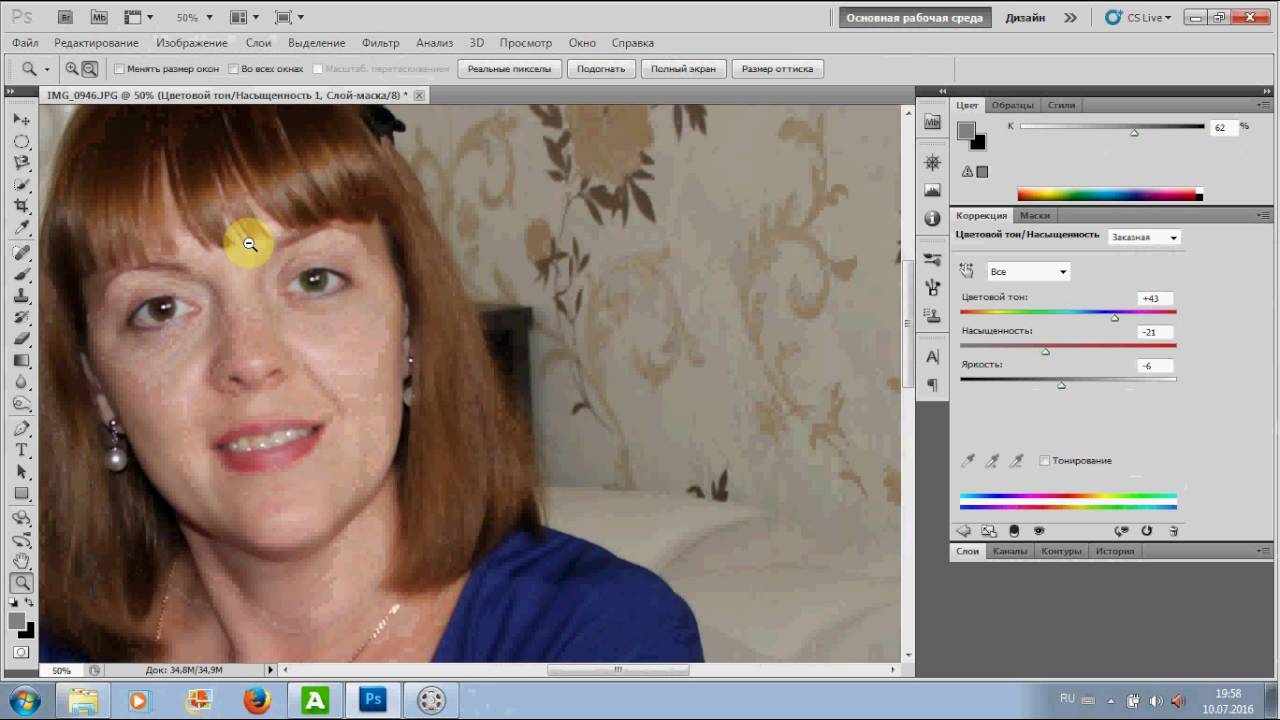Viewport: 1280px width, 720px height.
Task: Toggle on-image adjustment hand tool
Action: click(x=967, y=271)
